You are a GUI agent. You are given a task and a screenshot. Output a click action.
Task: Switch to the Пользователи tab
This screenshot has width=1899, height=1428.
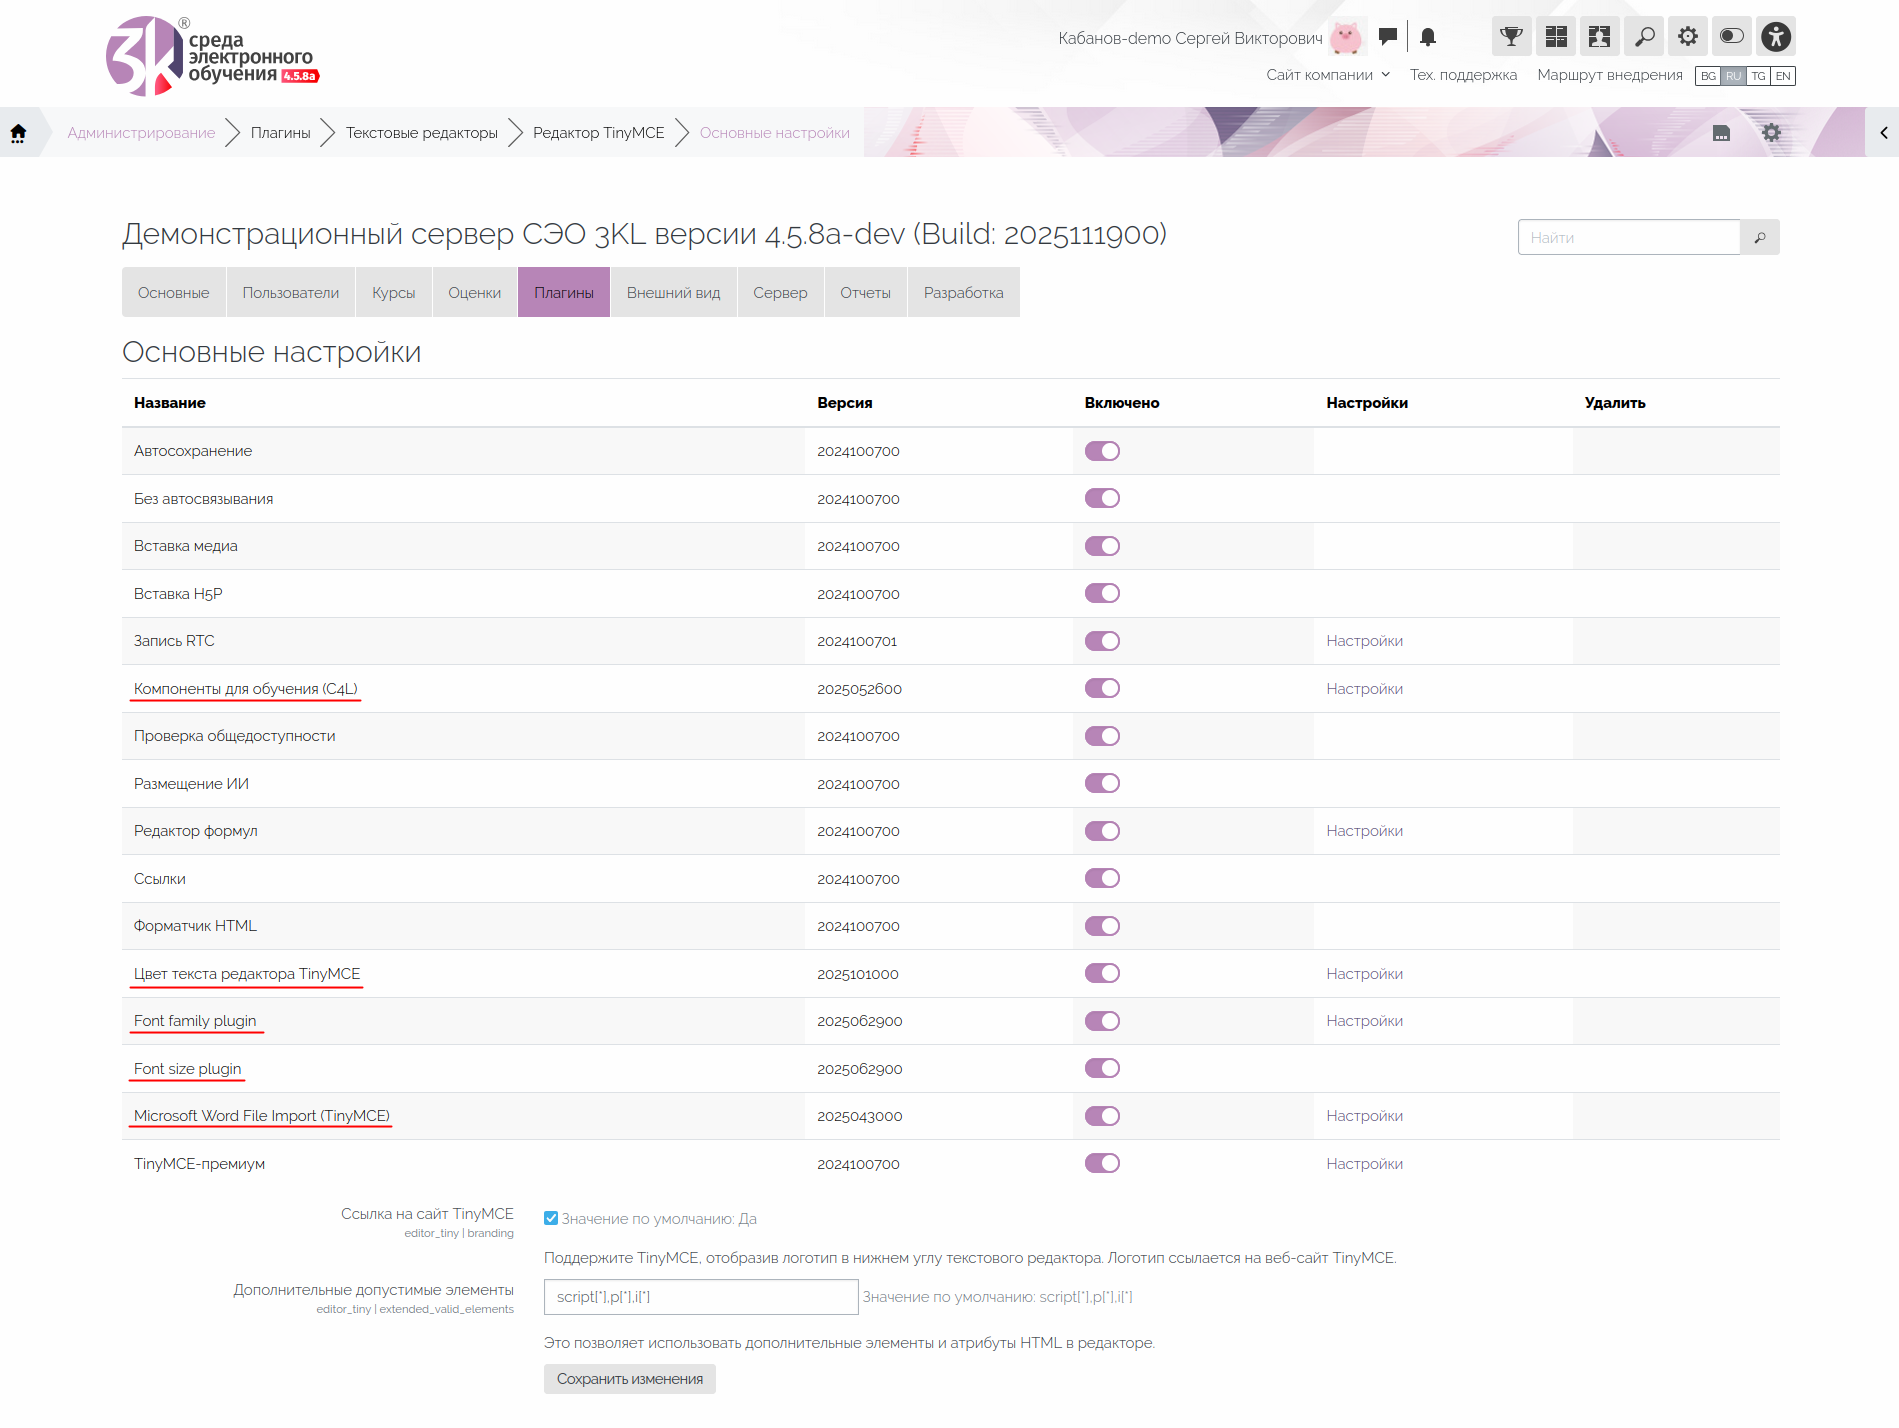click(290, 293)
